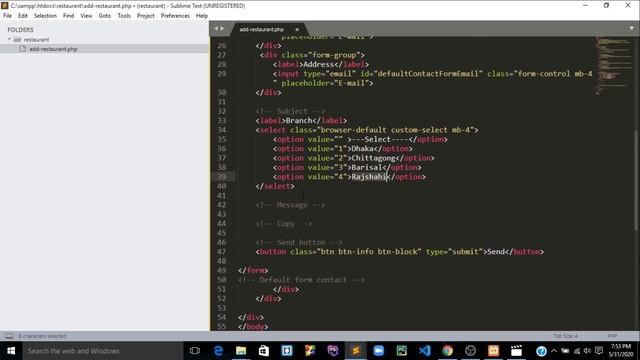This screenshot has width=640, height=360.
Task: Click the word Rajshahi on line 39
Action: [x=369, y=177]
